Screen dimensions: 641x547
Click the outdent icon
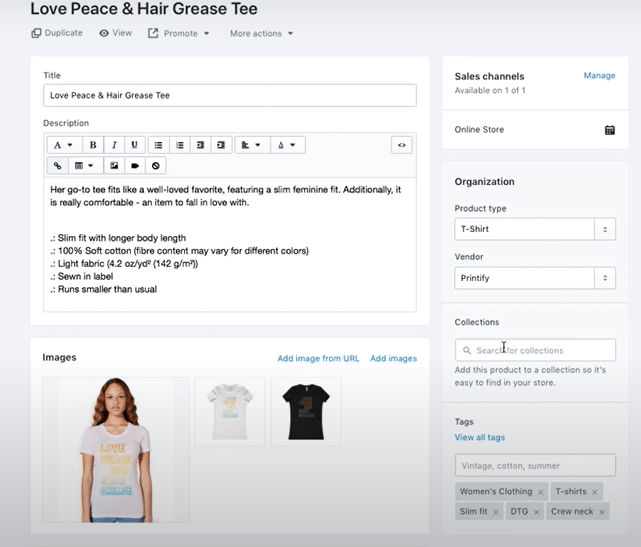[200, 145]
